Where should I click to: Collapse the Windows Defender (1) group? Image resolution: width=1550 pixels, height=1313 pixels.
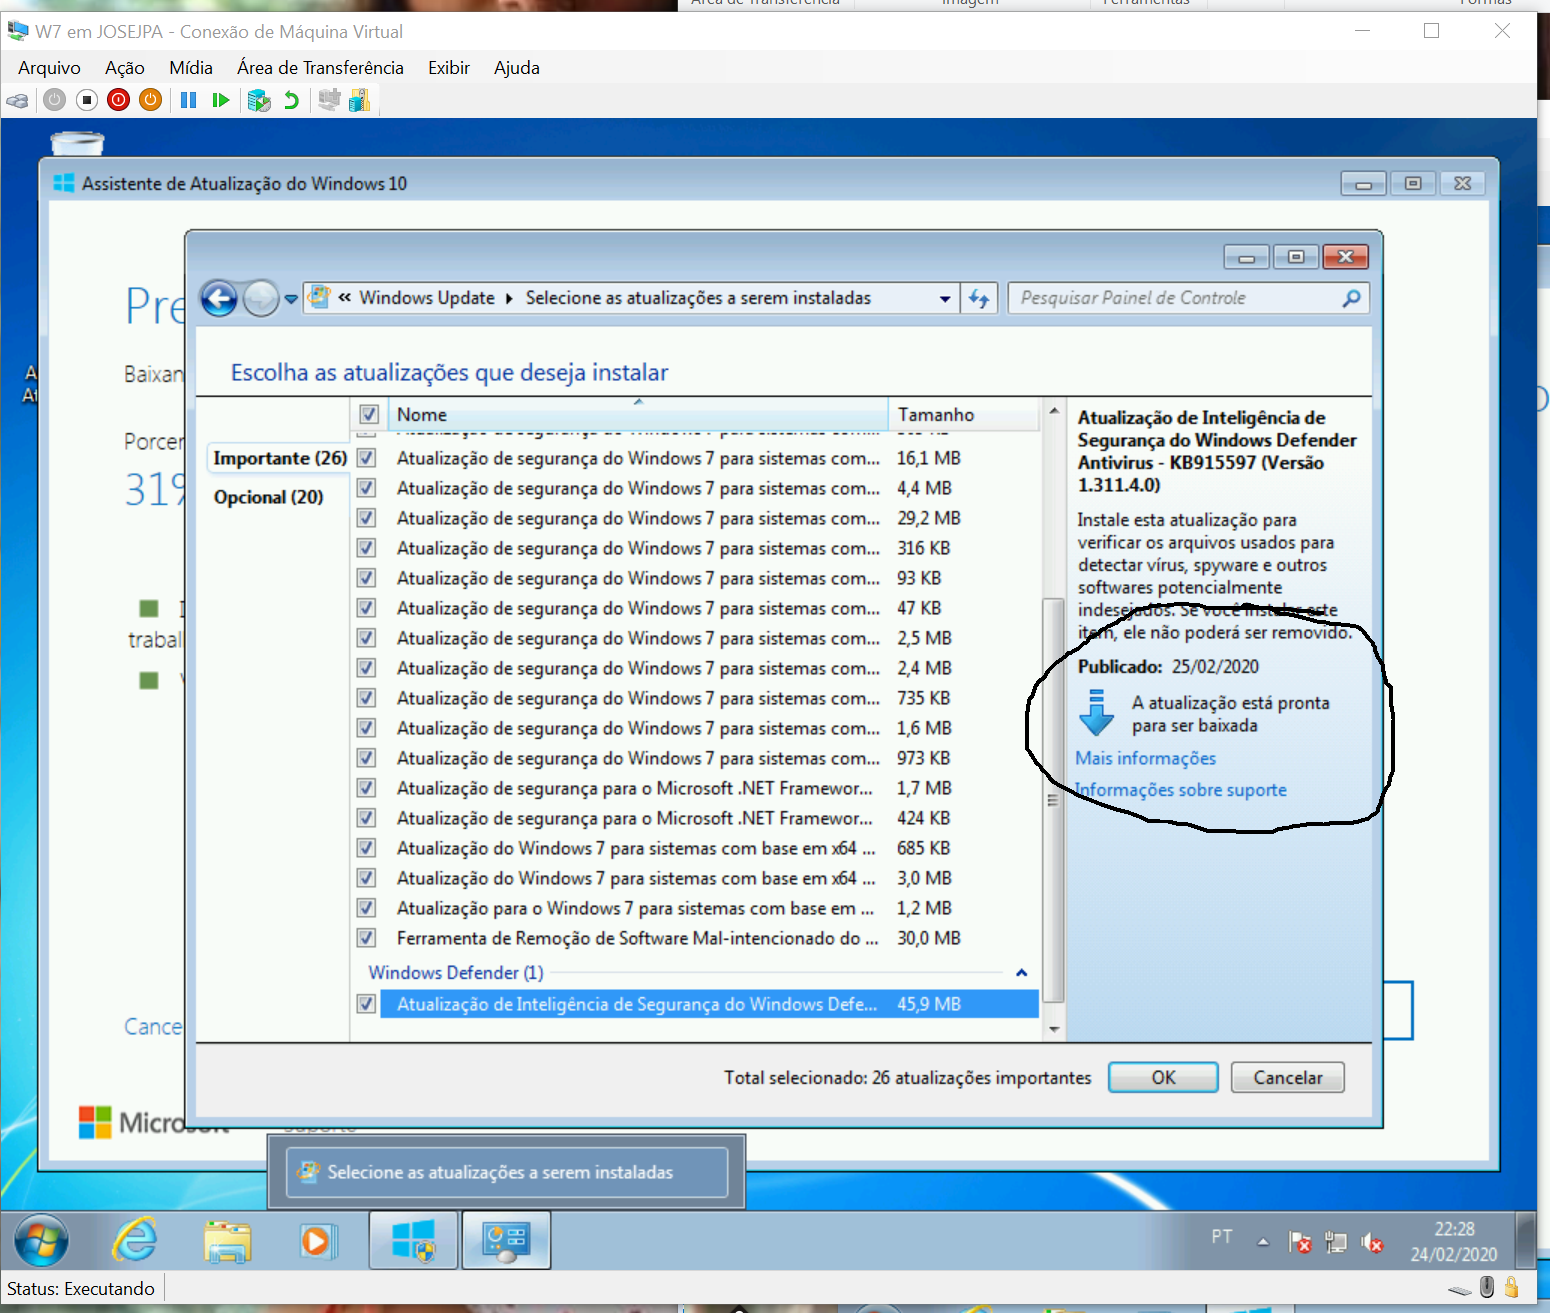click(x=1021, y=973)
